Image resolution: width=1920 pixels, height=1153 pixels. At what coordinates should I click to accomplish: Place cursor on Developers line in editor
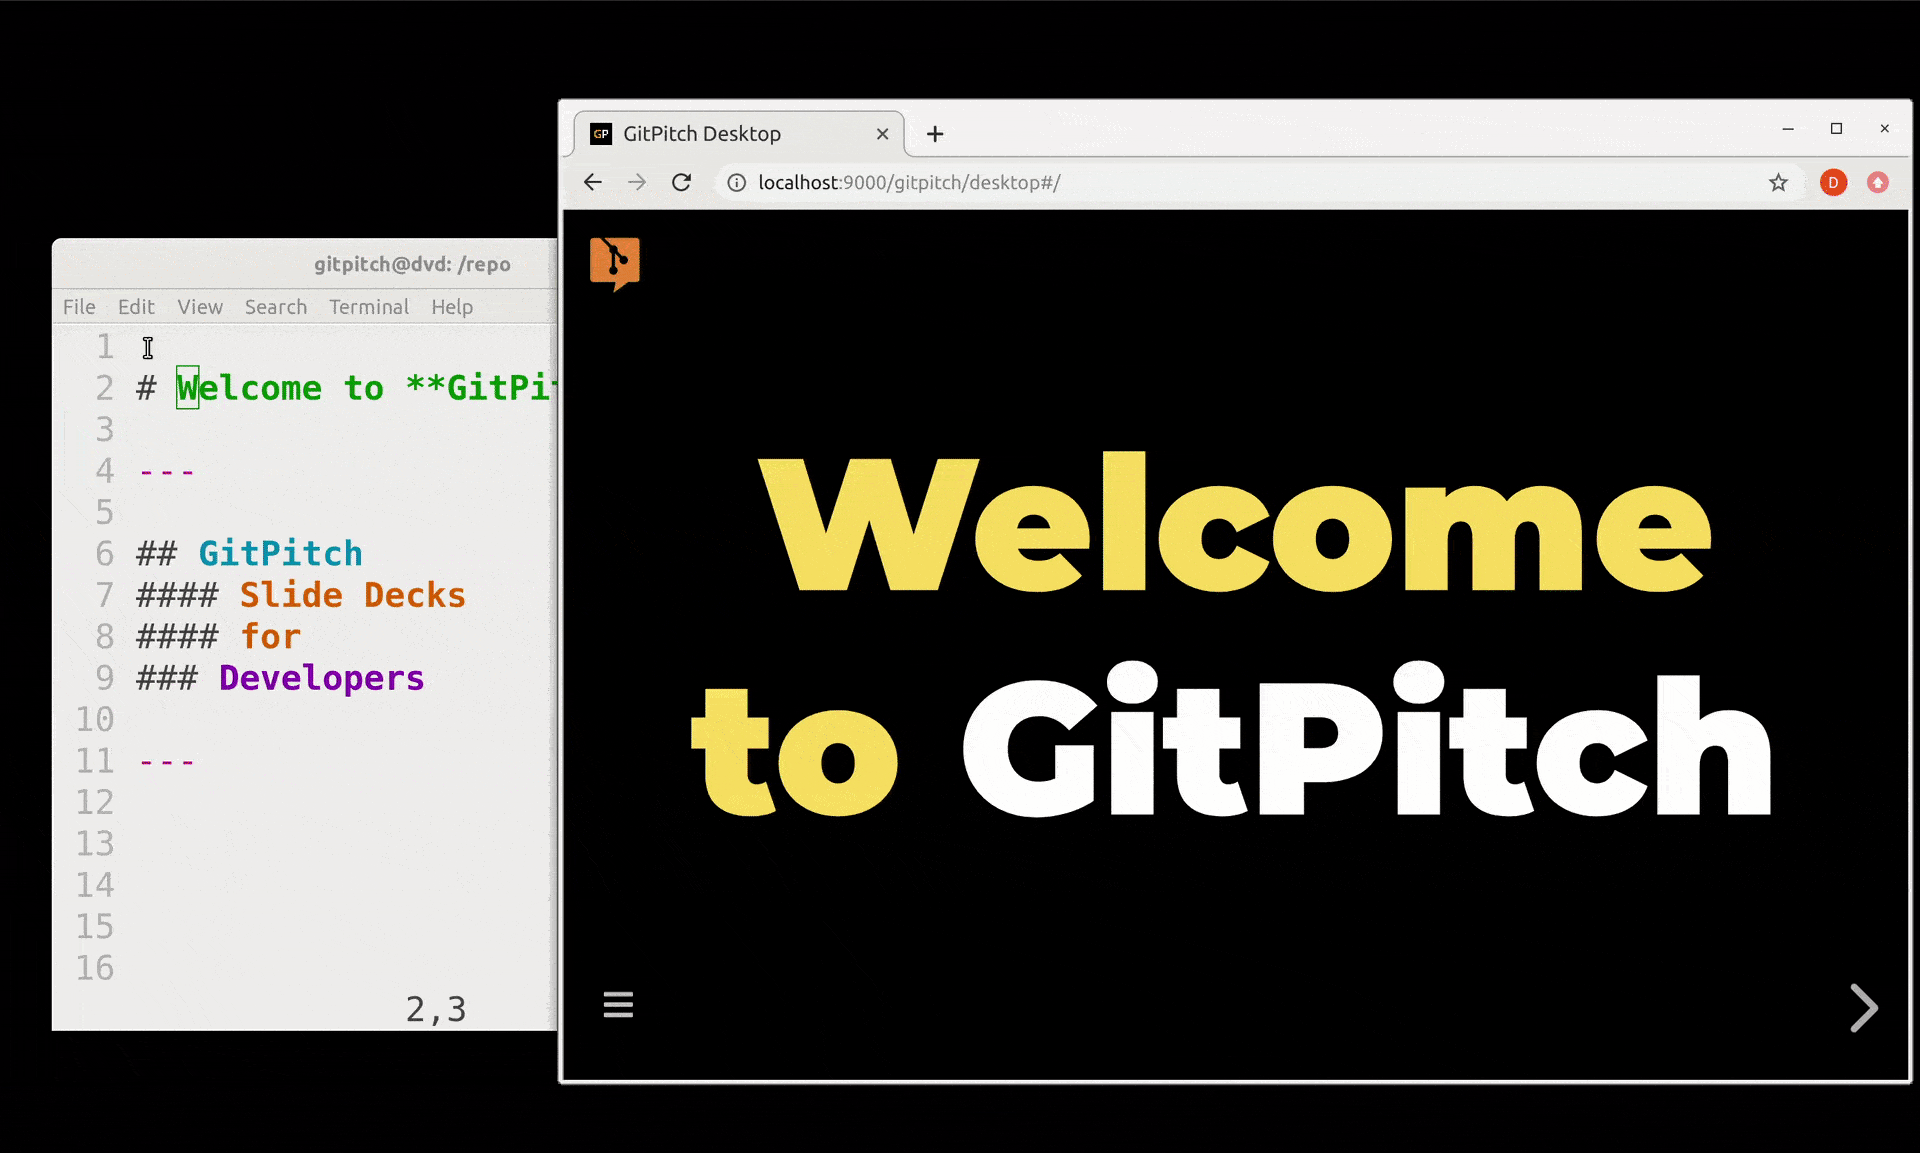[321, 678]
